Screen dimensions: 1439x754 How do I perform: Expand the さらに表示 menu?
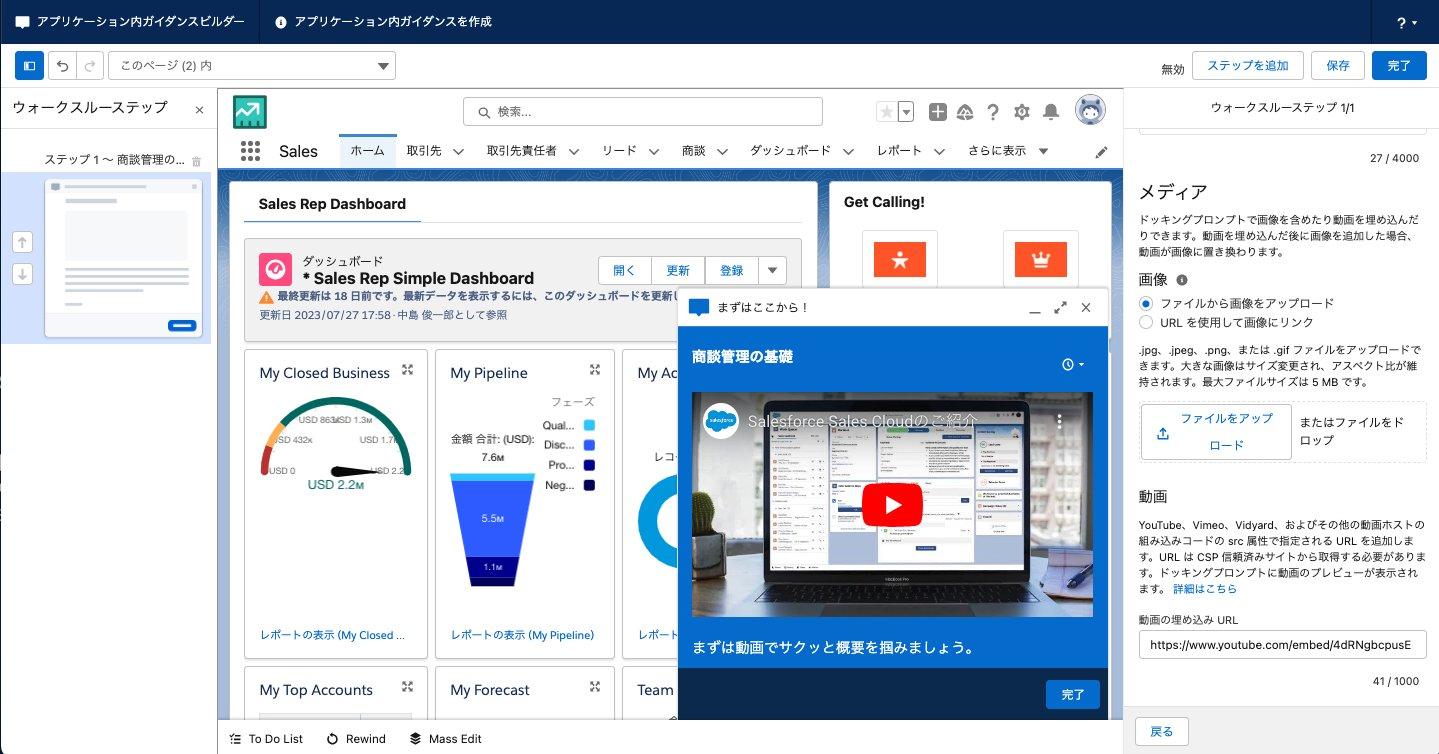pos(1008,150)
